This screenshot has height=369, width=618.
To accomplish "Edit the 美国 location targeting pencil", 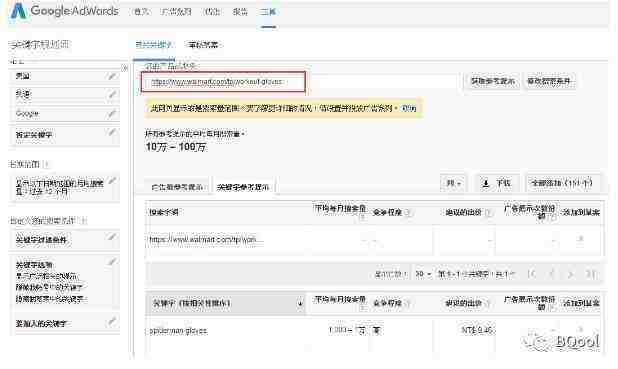I will pos(112,76).
